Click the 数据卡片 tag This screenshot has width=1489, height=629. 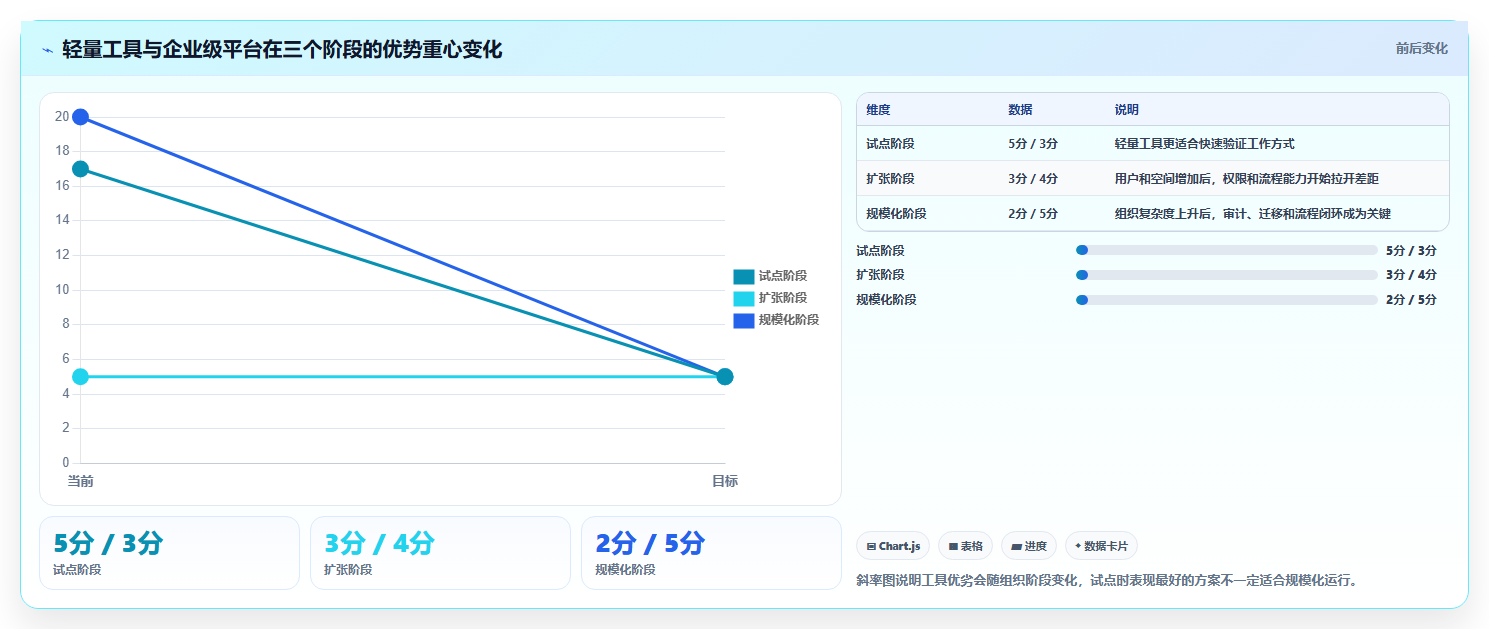(1101, 546)
